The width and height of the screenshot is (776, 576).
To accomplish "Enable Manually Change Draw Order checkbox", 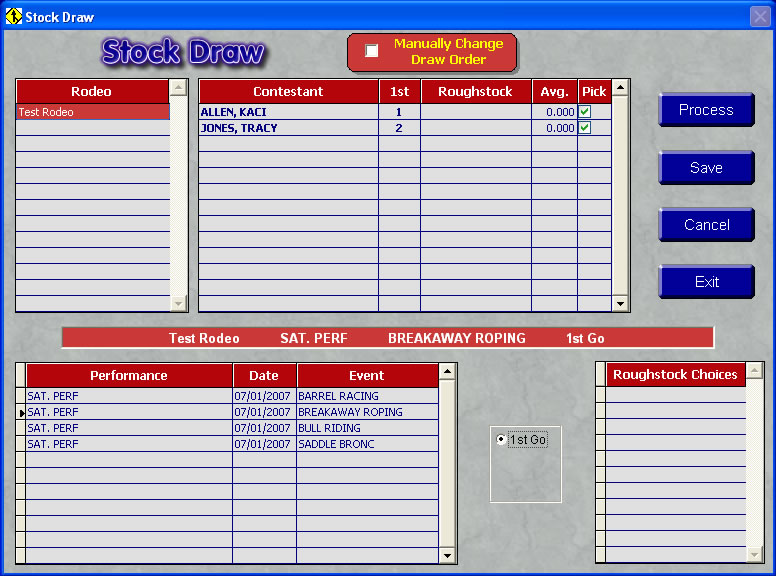I will click(x=372, y=51).
